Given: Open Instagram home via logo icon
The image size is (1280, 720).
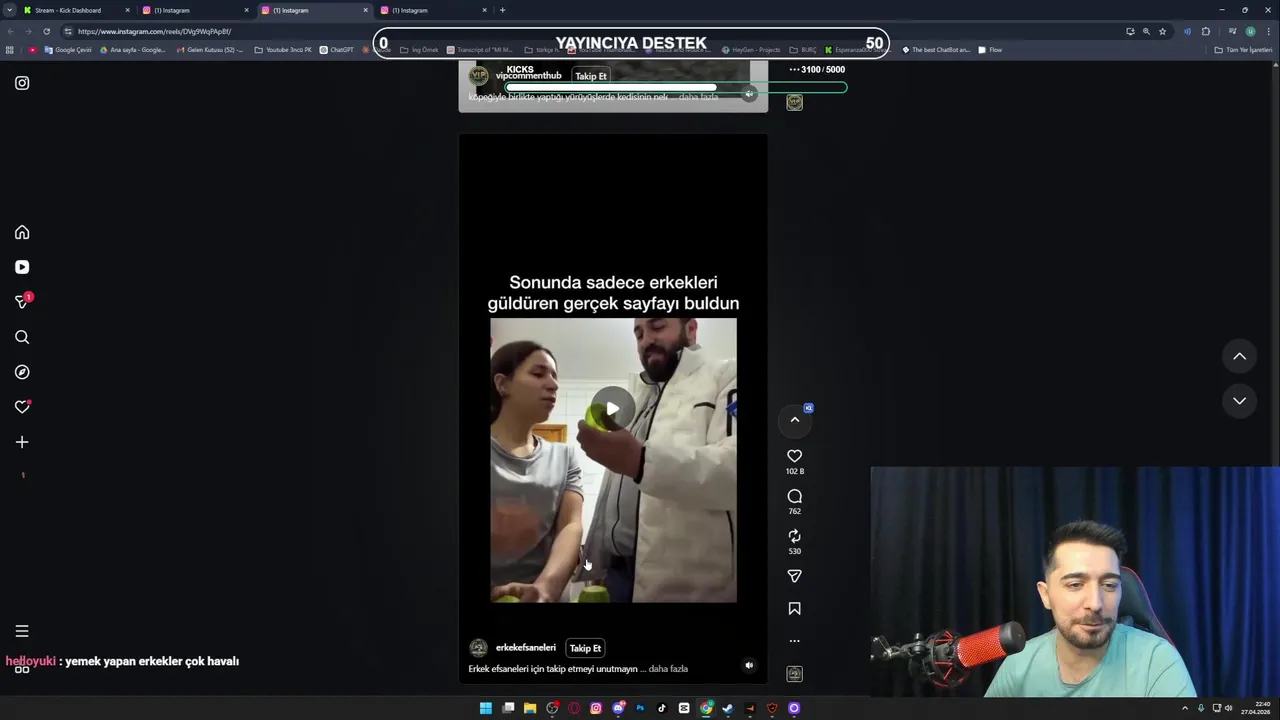Looking at the screenshot, I should tap(22, 83).
